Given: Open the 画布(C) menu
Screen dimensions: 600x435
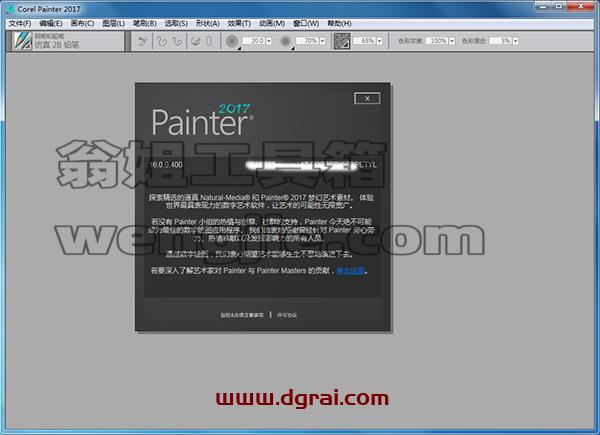Looking at the screenshot, I should (x=82, y=24).
